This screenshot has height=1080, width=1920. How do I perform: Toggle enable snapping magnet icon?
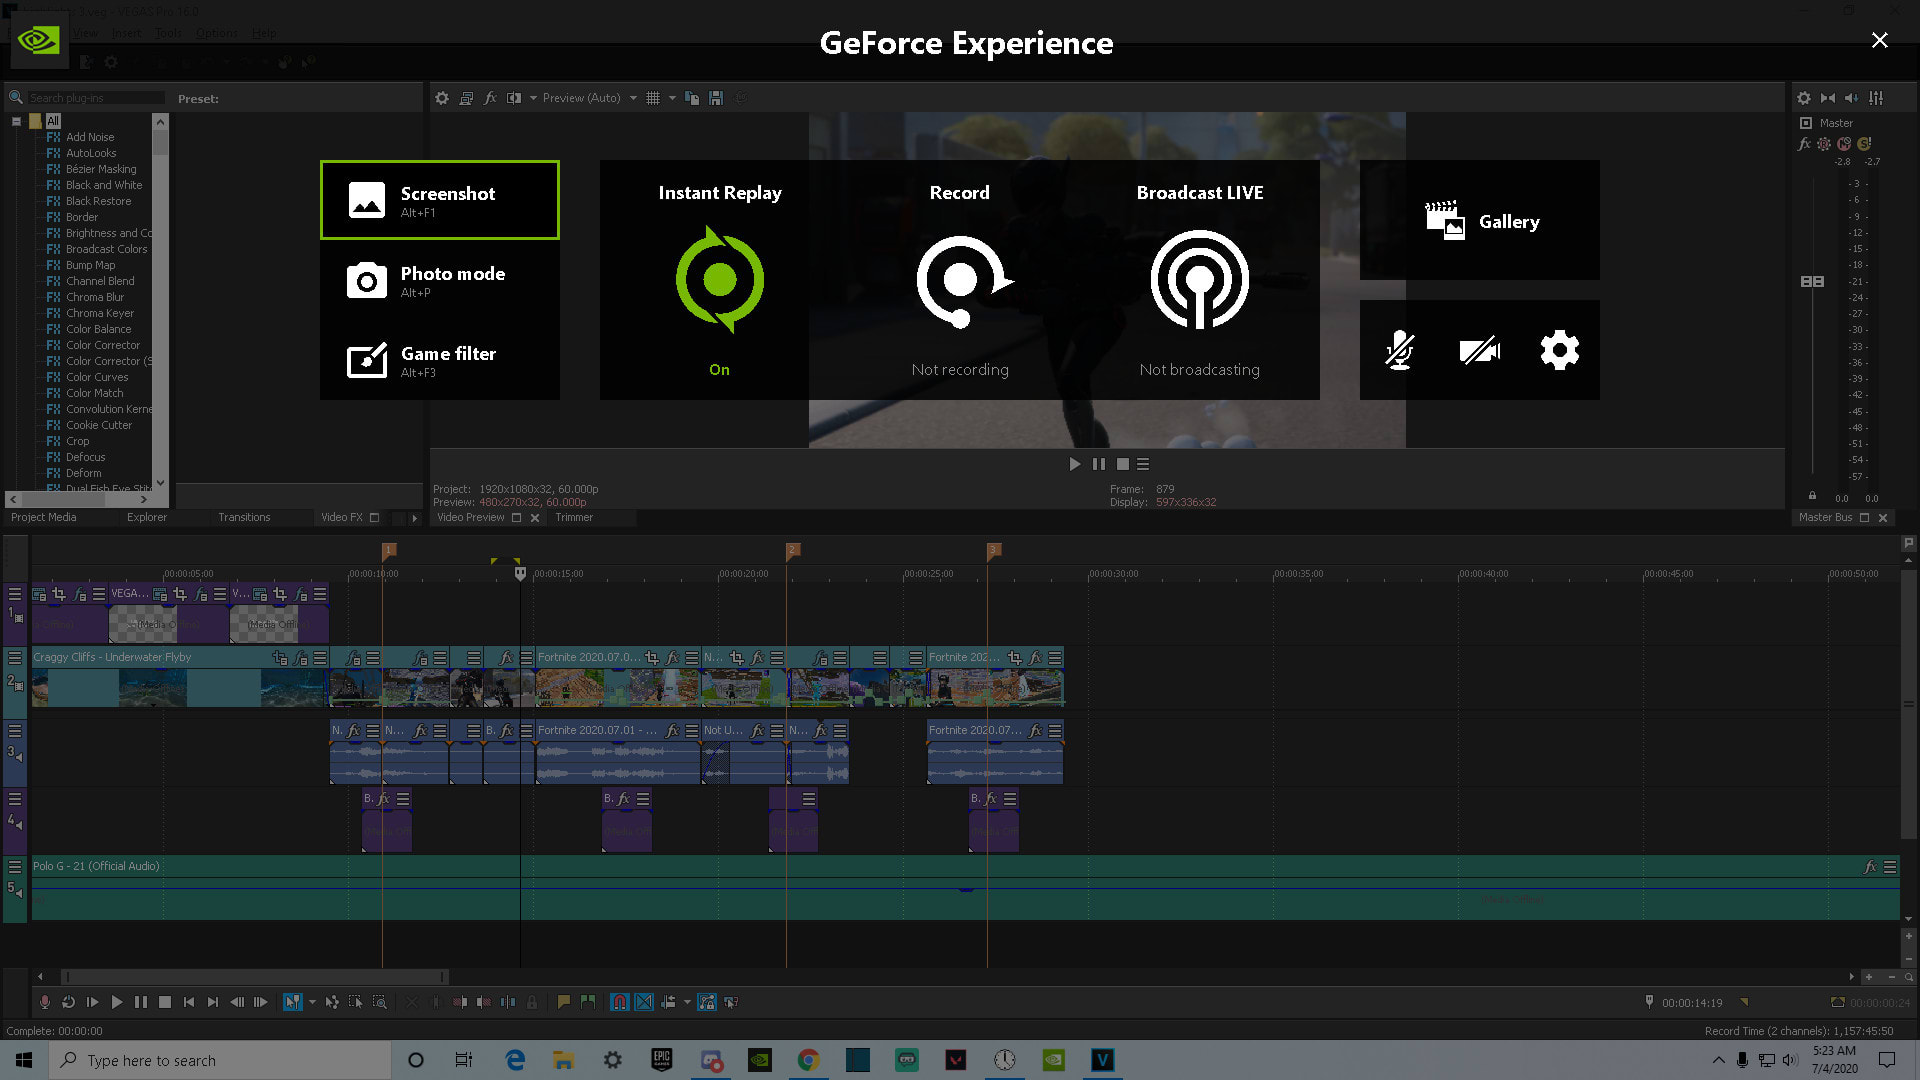pyautogui.click(x=620, y=1002)
